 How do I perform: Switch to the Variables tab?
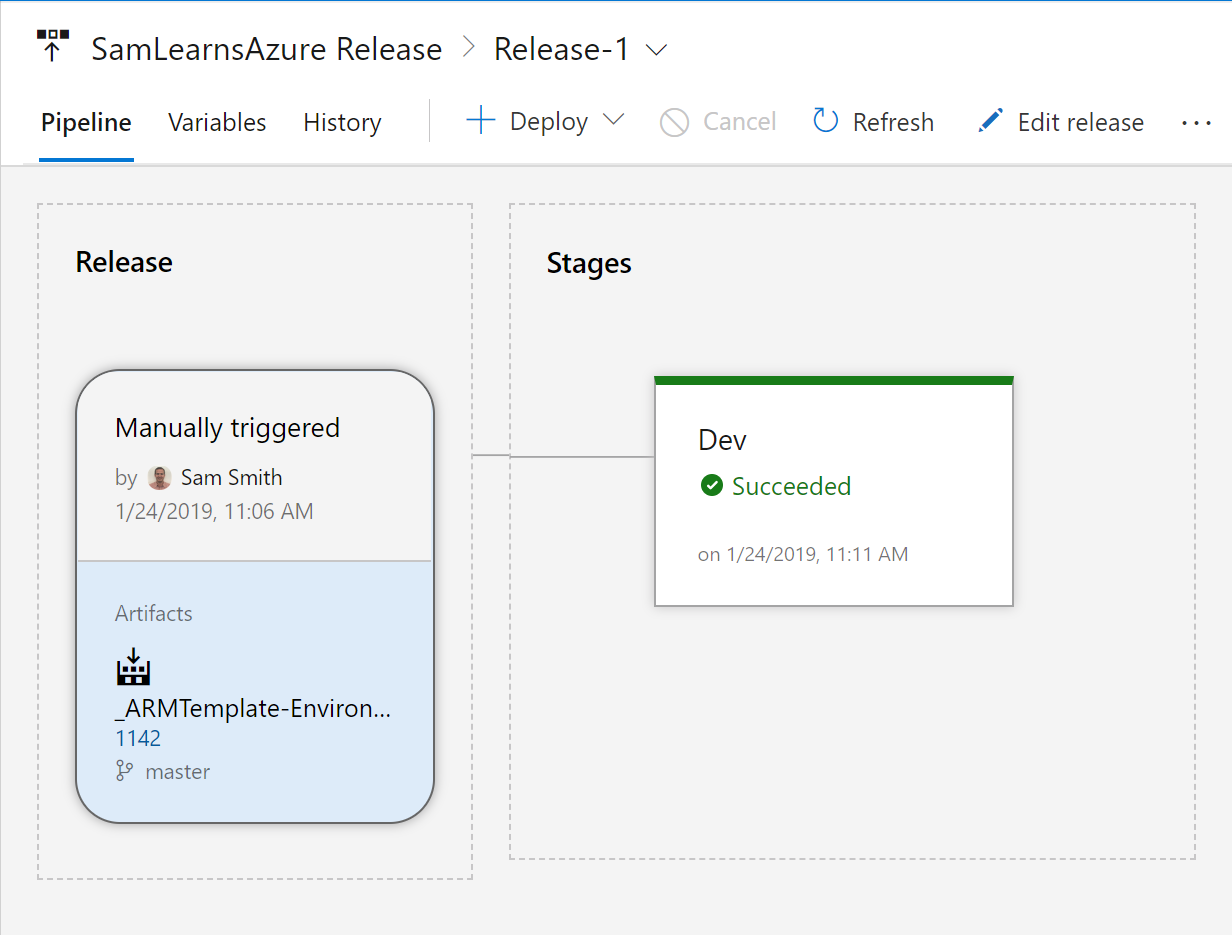(x=217, y=123)
